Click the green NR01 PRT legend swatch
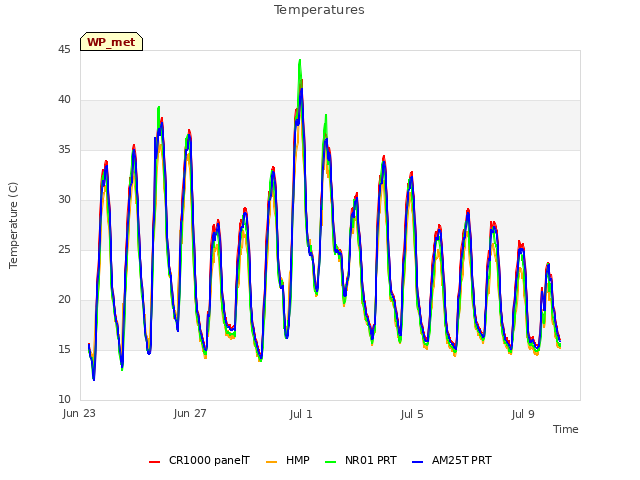Image resolution: width=640 pixels, height=480 pixels. [331, 462]
